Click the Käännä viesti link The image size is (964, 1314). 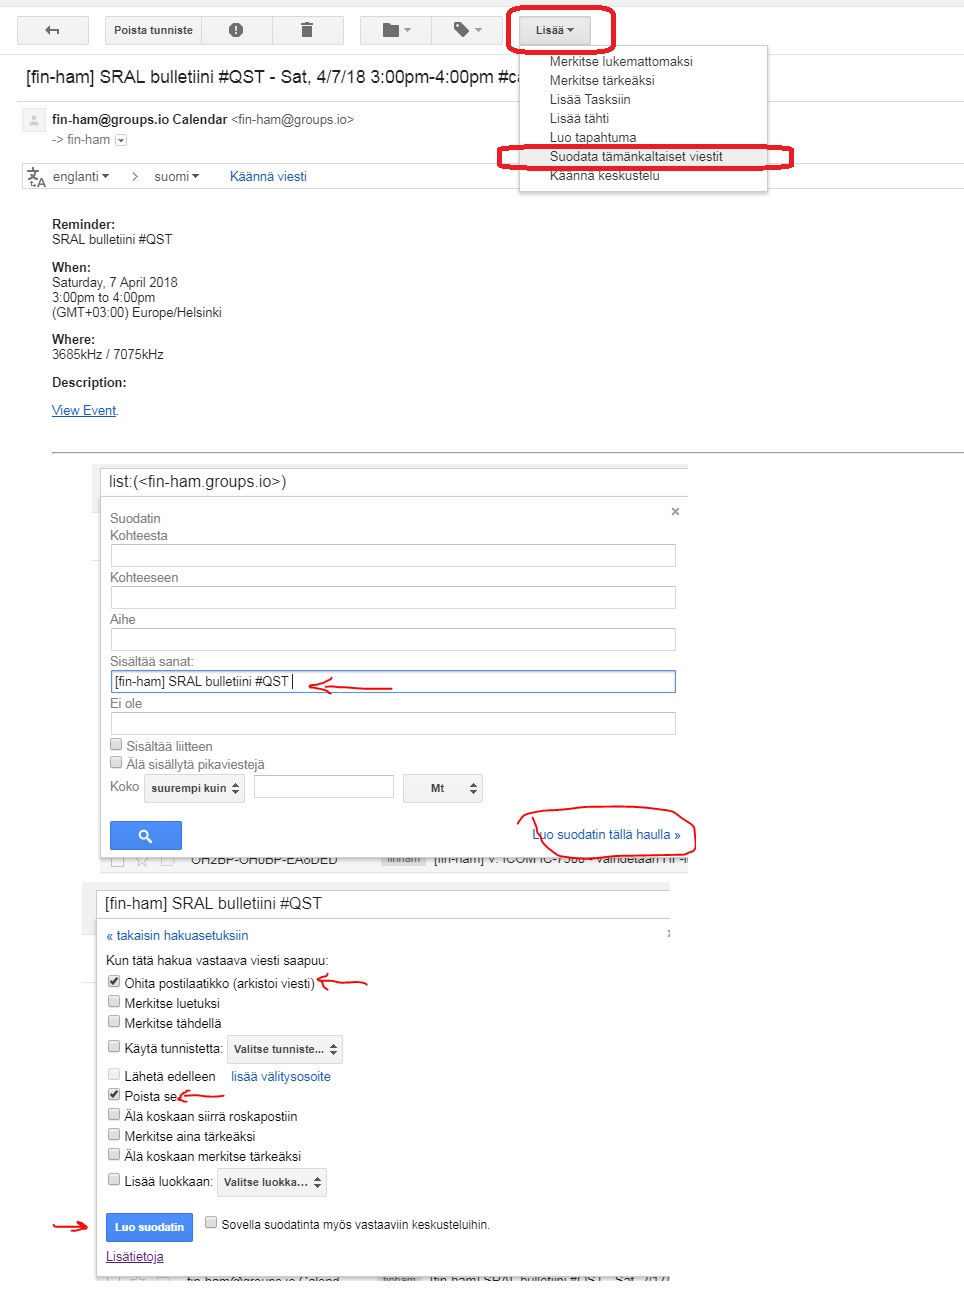268,176
